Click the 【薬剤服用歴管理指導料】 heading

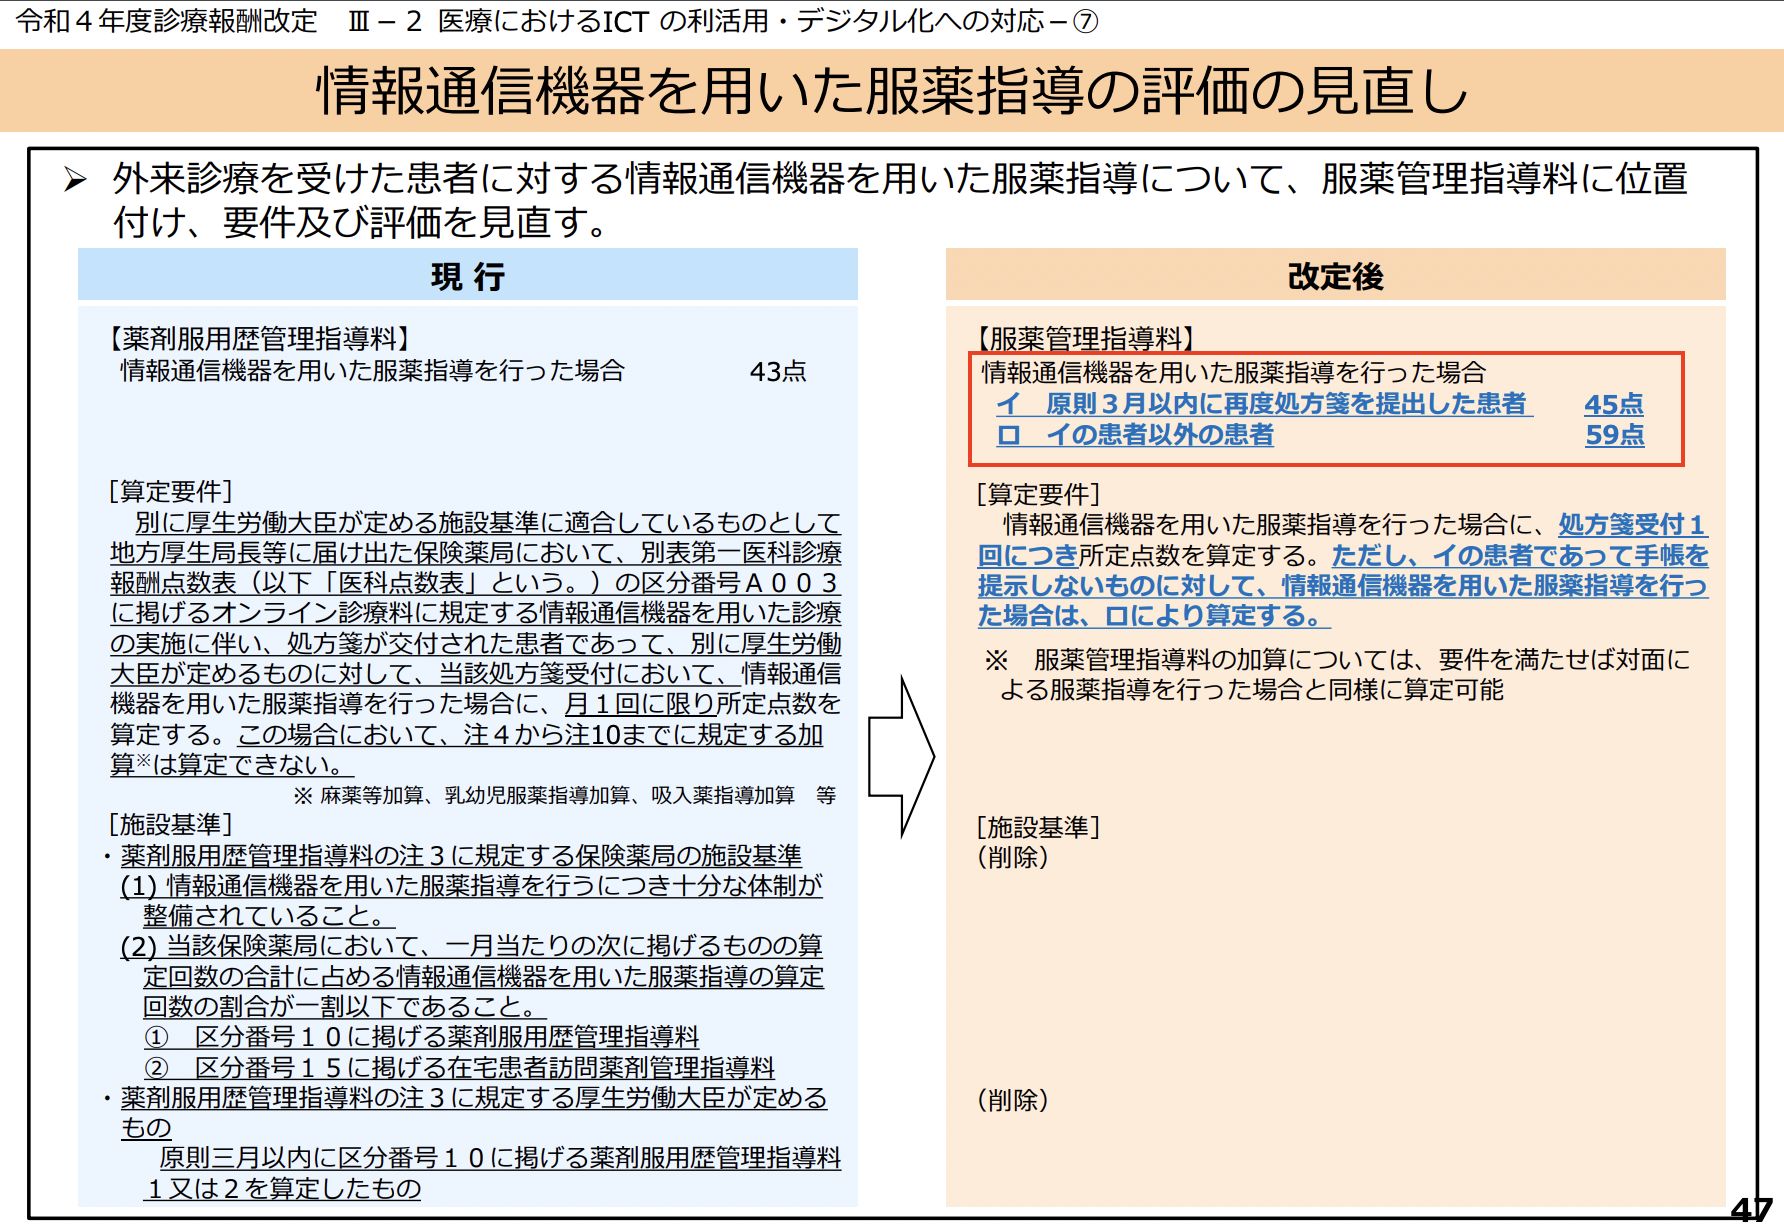pos(260,339)
